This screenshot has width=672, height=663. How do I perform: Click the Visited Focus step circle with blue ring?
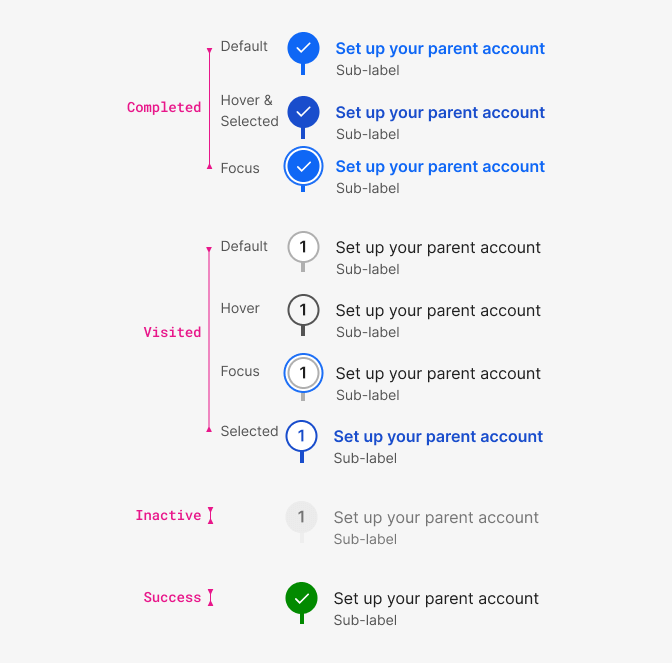point(303,373)
